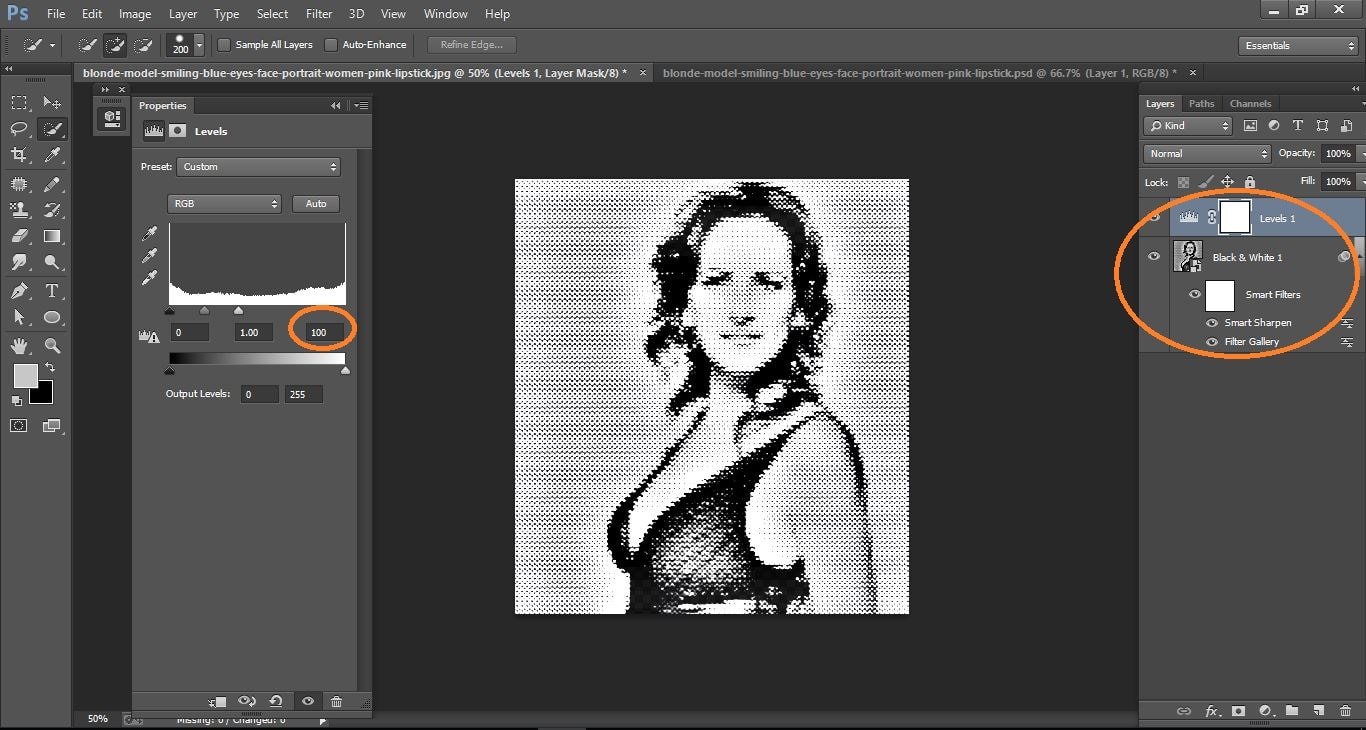Switch to the Channels tab
This screenshot has height=730, width=1366.
[1251, 103]
